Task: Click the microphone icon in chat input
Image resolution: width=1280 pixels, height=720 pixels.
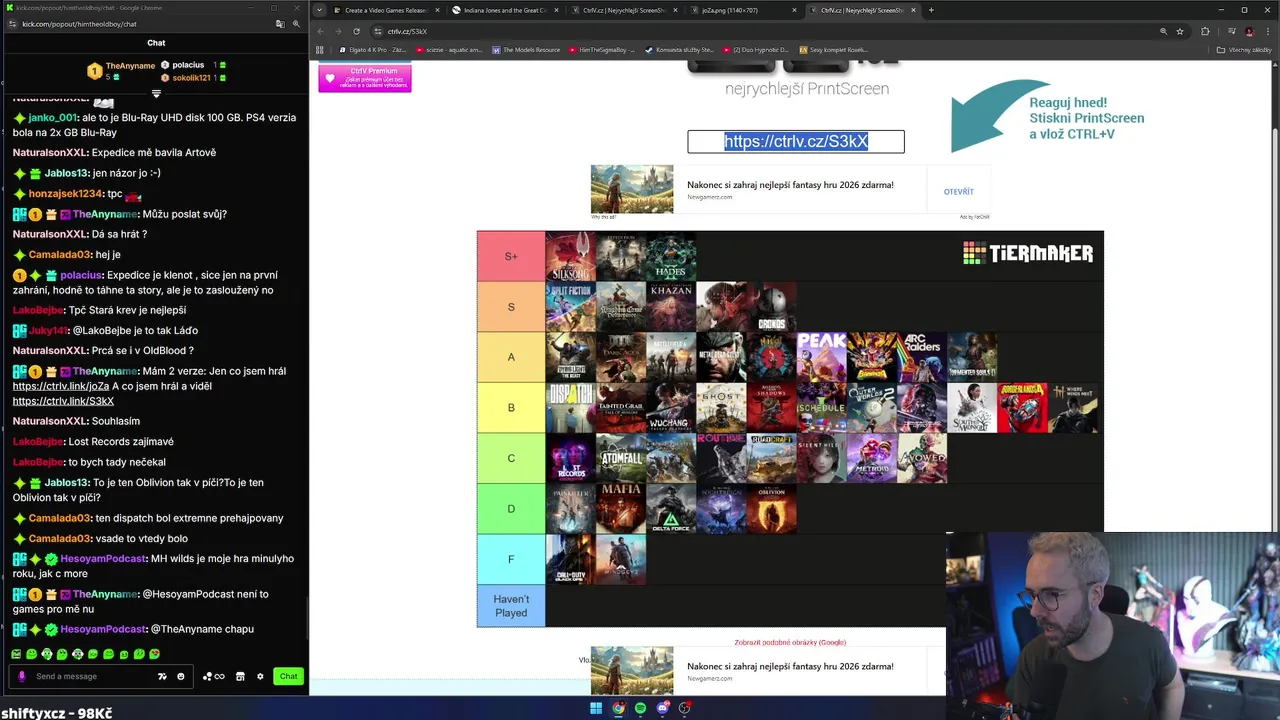Action: [x=22, y=676]
